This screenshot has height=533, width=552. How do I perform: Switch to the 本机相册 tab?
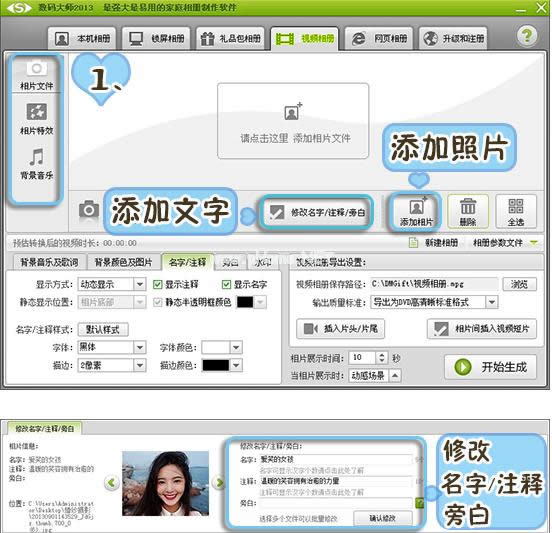click(x=82, y=38)
